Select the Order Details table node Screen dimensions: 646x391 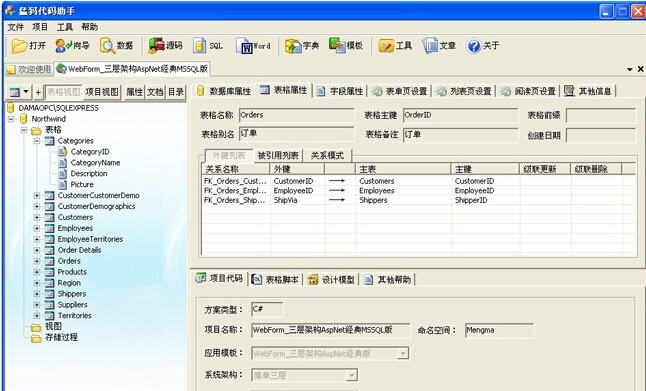(x=79, y=250)
